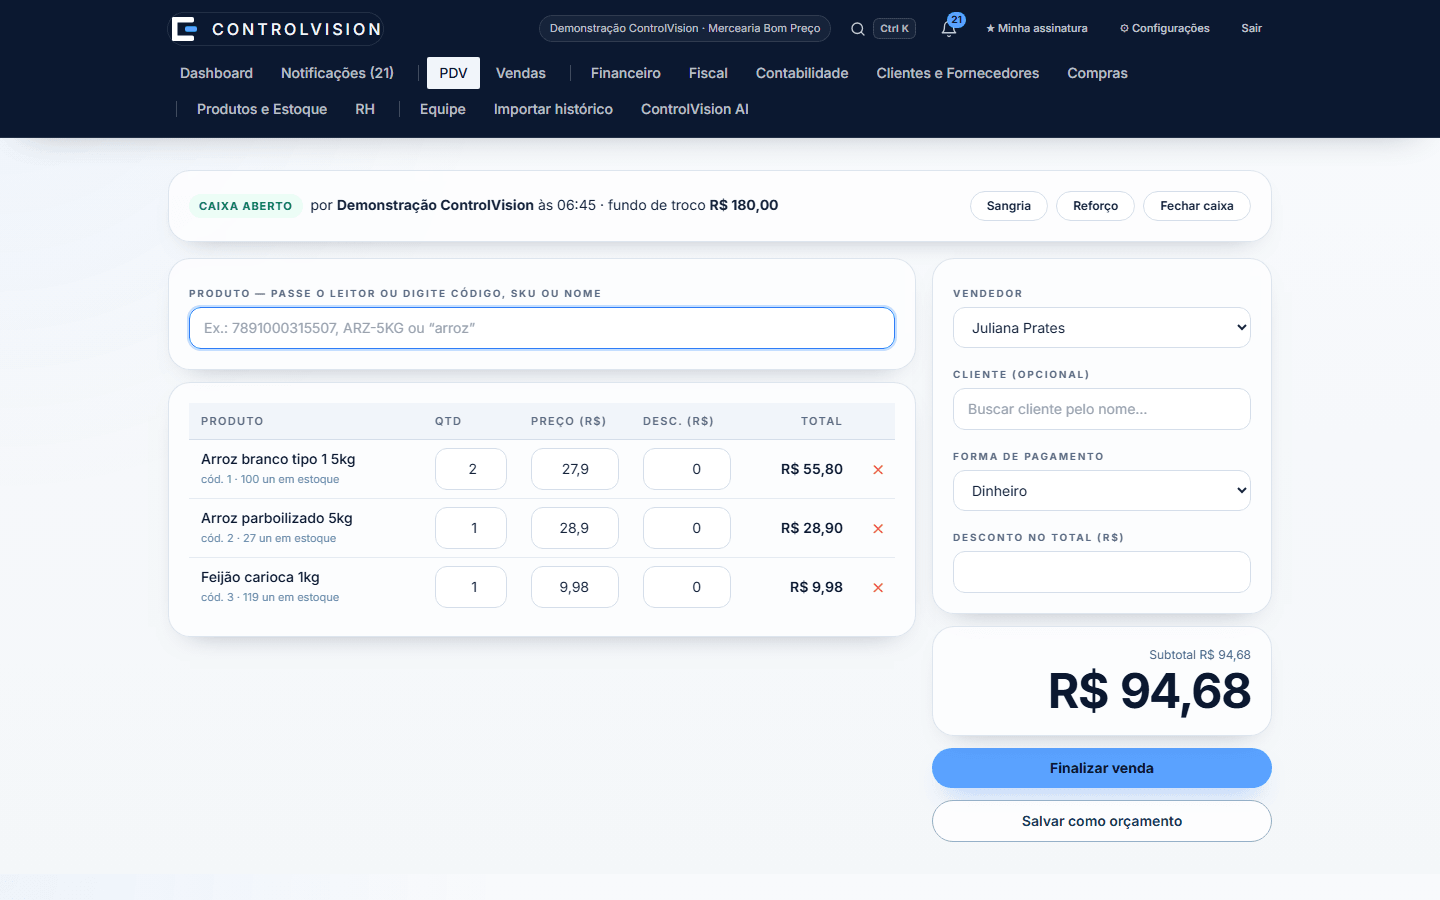1440x900 pixels.
Task: Click Salvar como orçamento
Action: 1102,821
